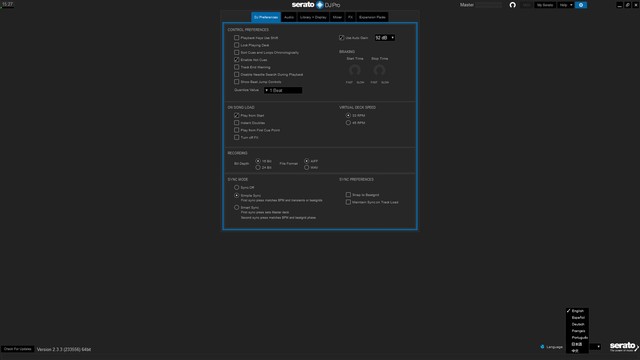The width and height of the screenshot is (640, 360).
Task: Enable Turn off FX checkbox
Action: click(x=236, y=138)
